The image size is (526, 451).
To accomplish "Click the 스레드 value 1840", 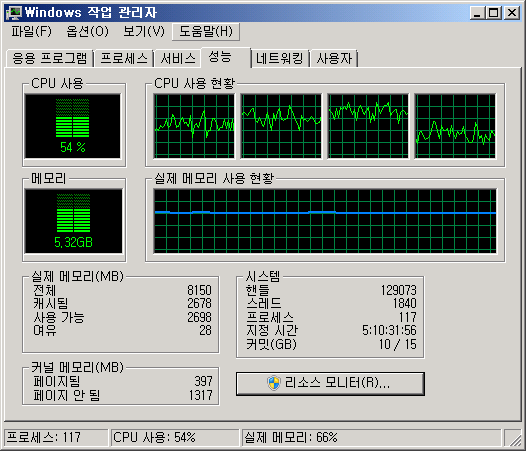I will [x=405, y=303].
